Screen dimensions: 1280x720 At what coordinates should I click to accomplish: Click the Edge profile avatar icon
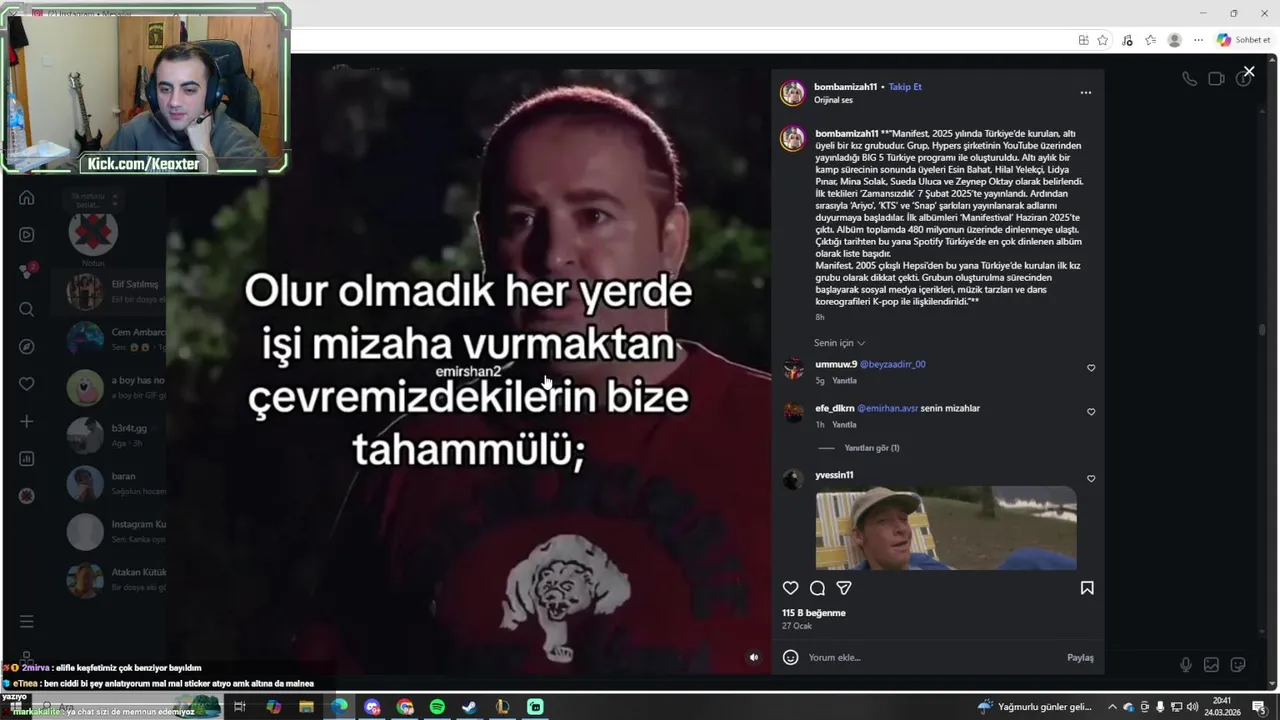click(x=1175, y=40)
